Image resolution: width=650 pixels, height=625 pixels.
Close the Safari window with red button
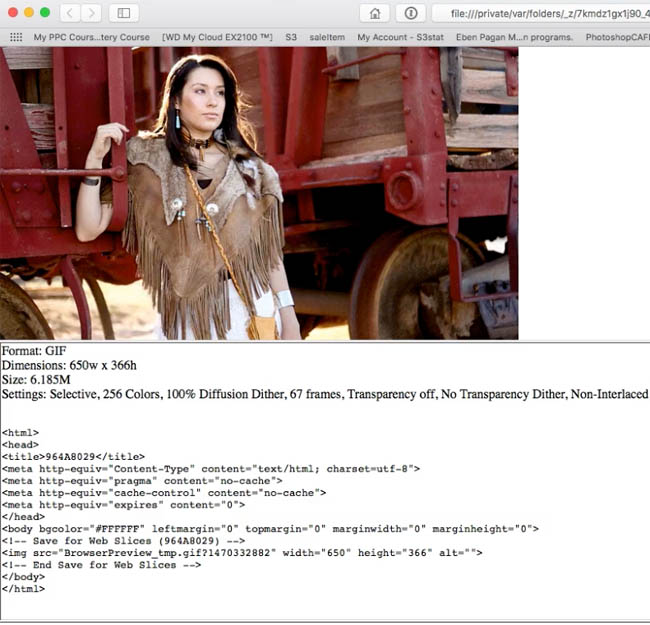click(x=13, y=13)
